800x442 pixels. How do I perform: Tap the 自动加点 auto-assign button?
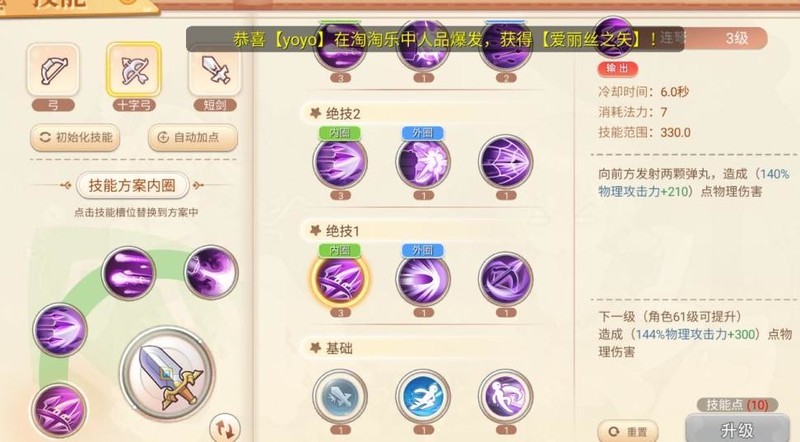(192, 137)
